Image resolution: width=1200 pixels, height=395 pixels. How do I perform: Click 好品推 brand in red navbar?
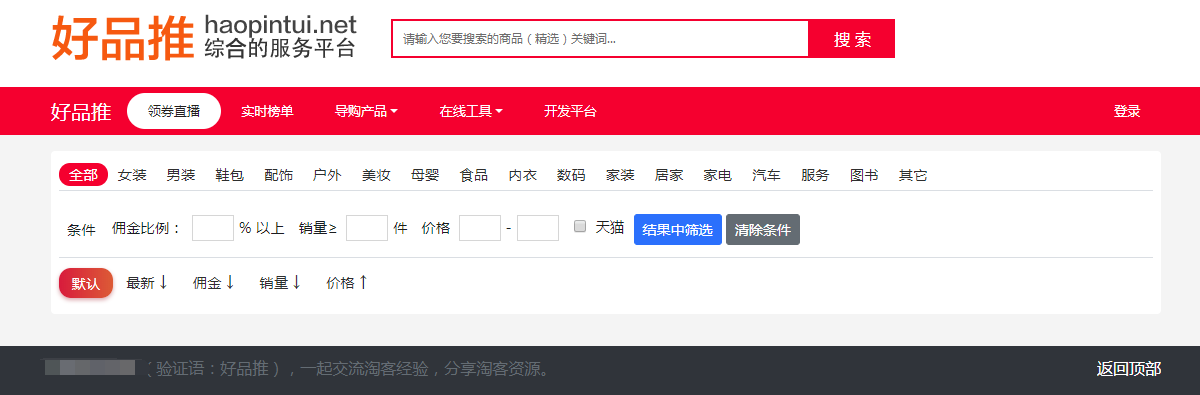pyautogui.click(x=81, y=111)
